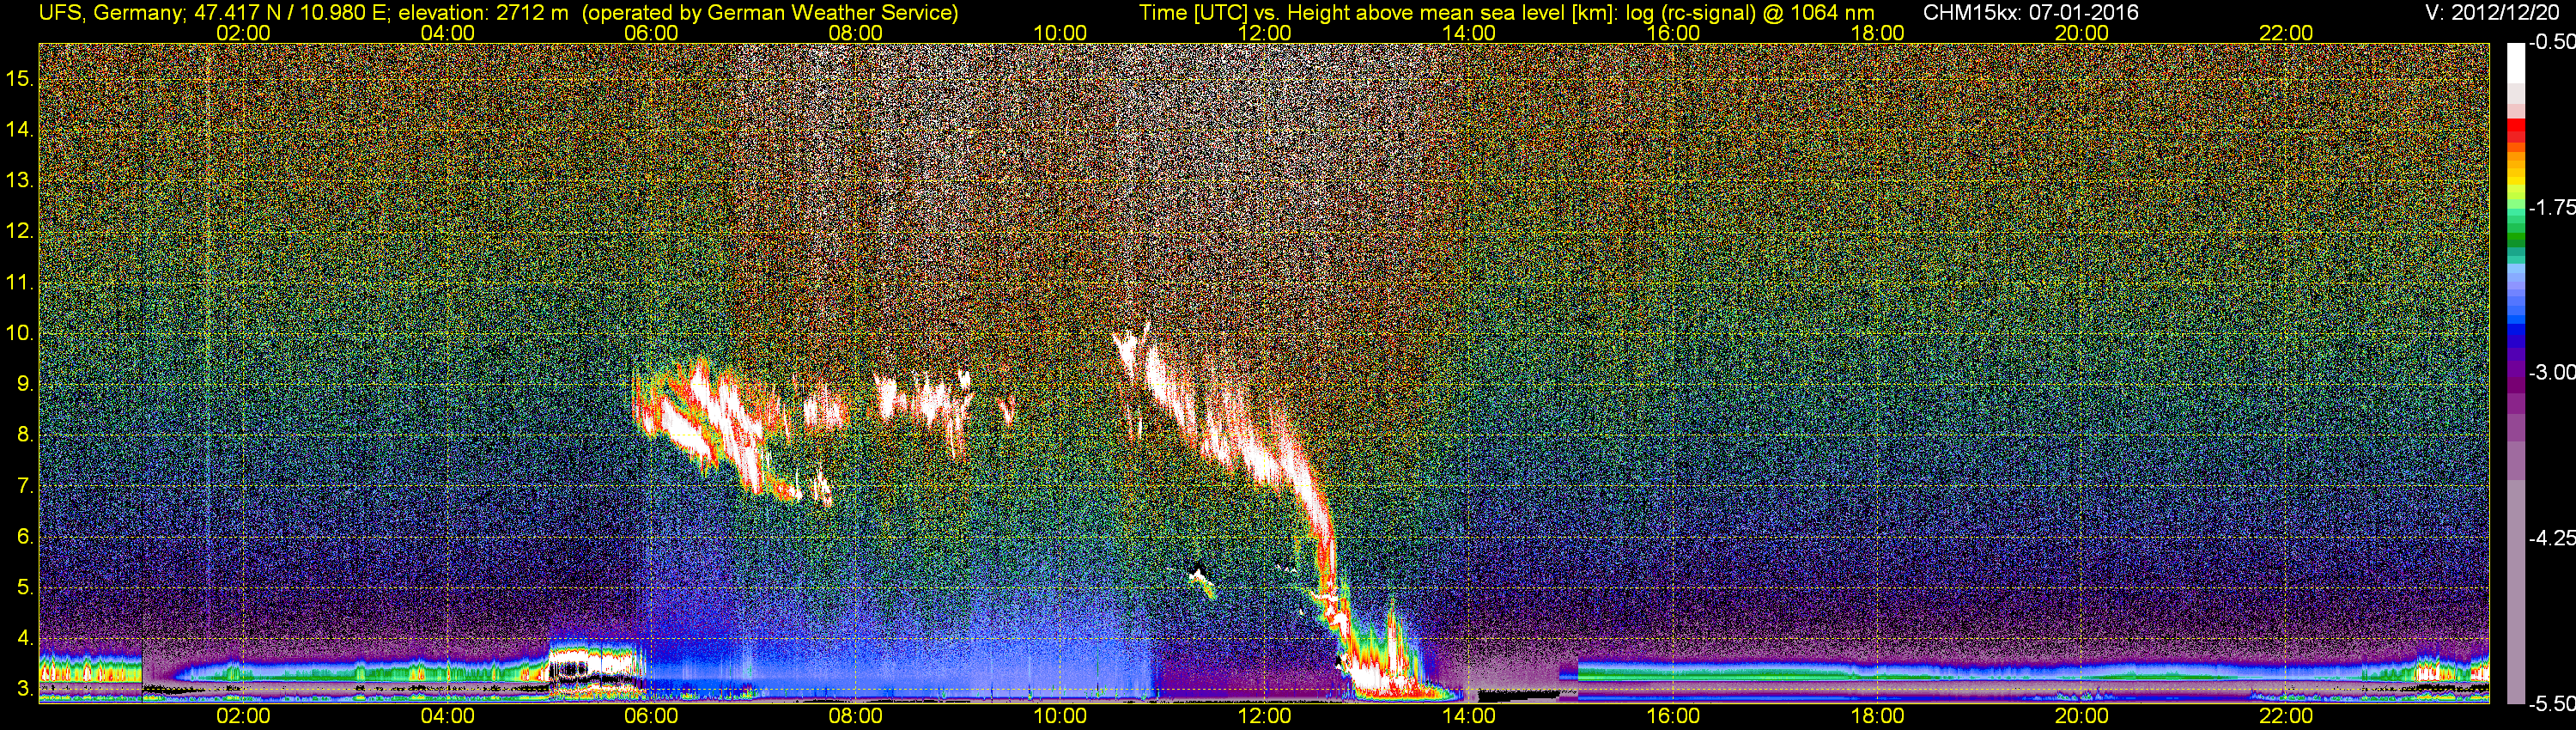This screenshot has height=730, width=2576.
Task: Click the "-0.50" colorbar scale value
Action: coord(2553,44)
